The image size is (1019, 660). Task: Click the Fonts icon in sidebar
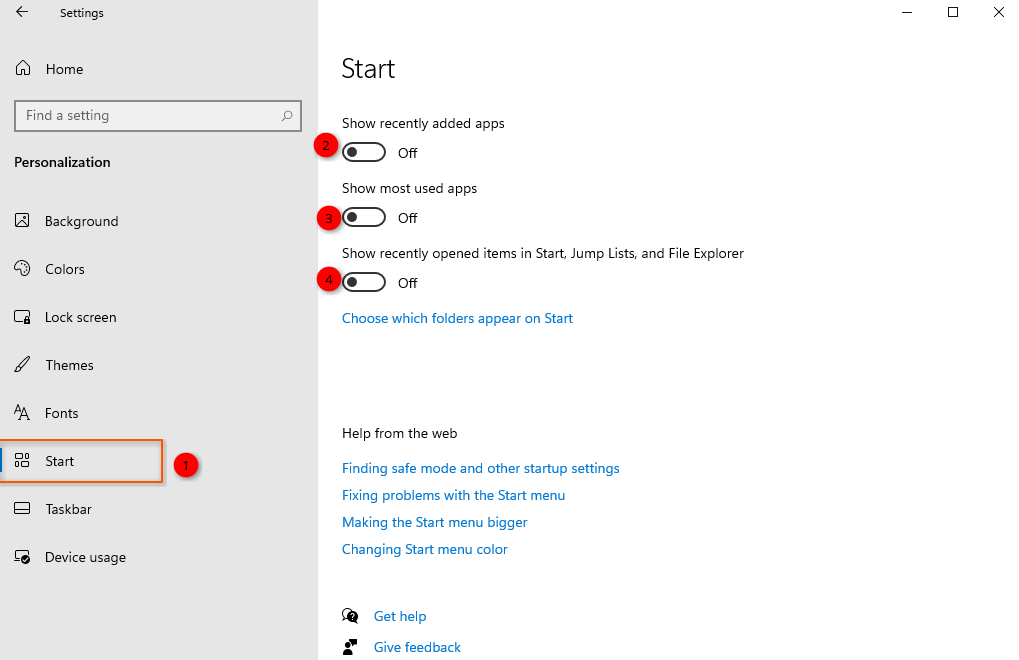(x=22, y=413)
